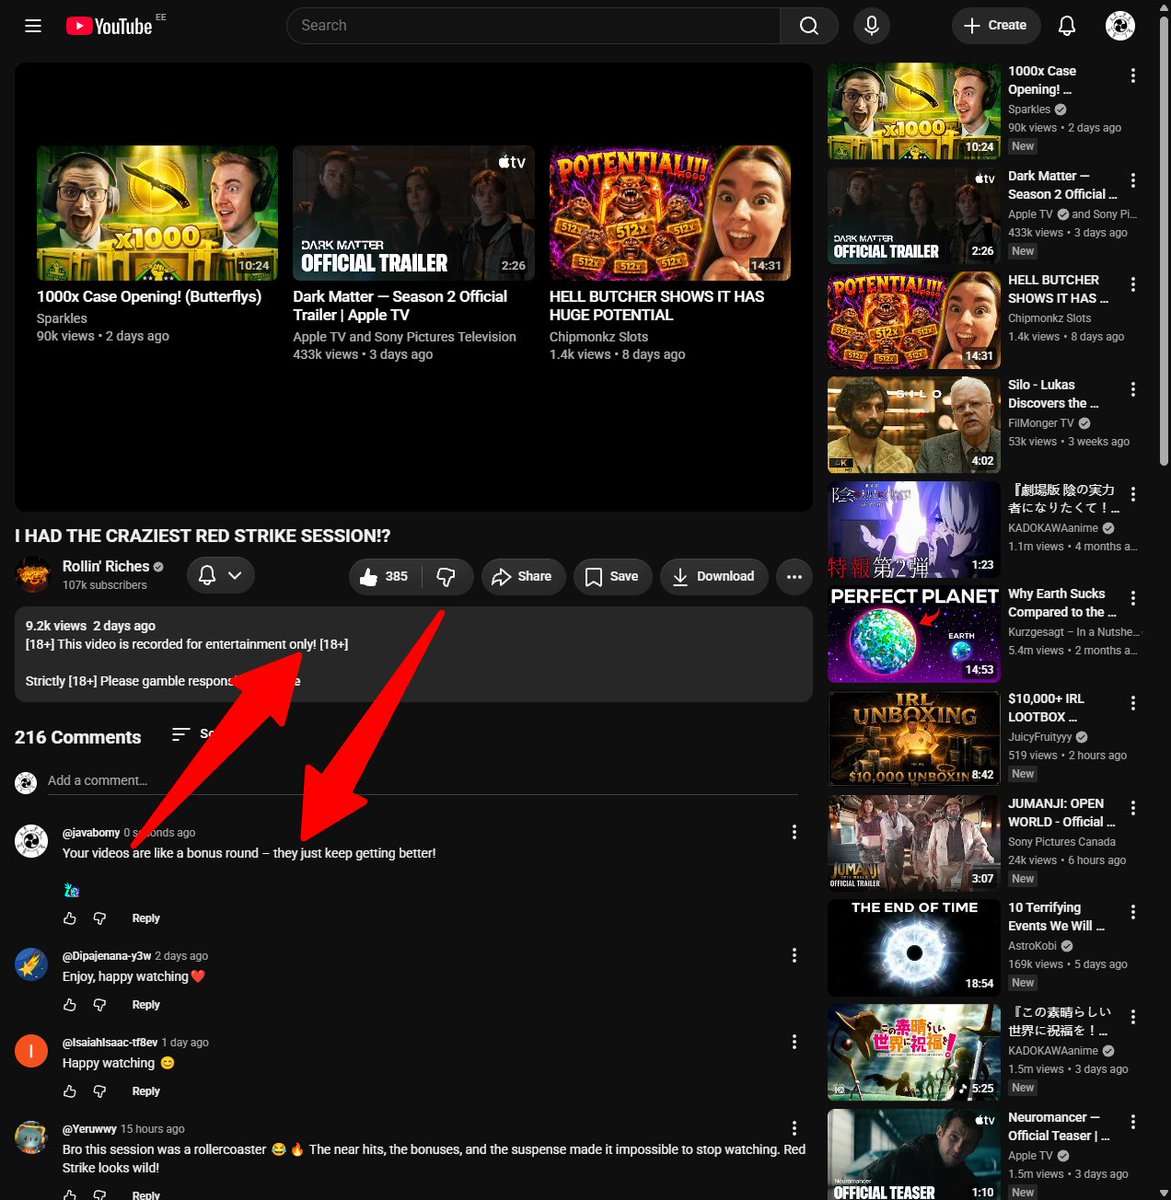Viewport: 1171px width, 1200px height.
Task: Dislike the @IsaiahIsaac-tf8ev comment
Action: click(x=100, y=1091)
